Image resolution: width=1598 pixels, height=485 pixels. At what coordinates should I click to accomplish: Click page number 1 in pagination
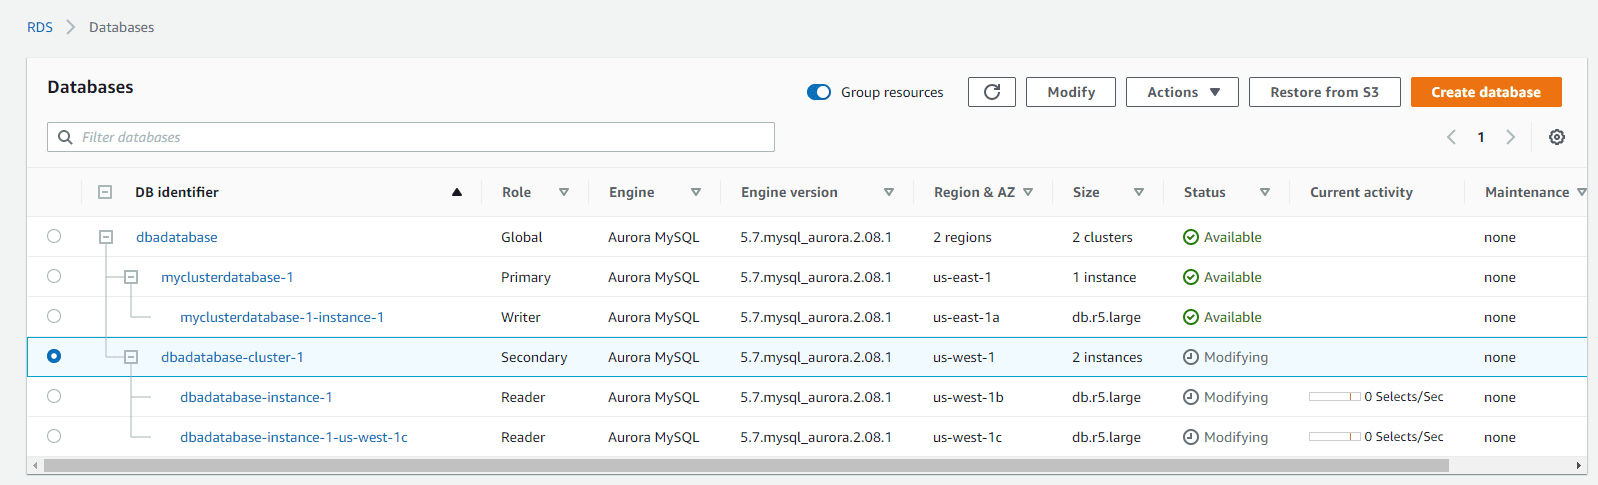tap(1481, 137)
